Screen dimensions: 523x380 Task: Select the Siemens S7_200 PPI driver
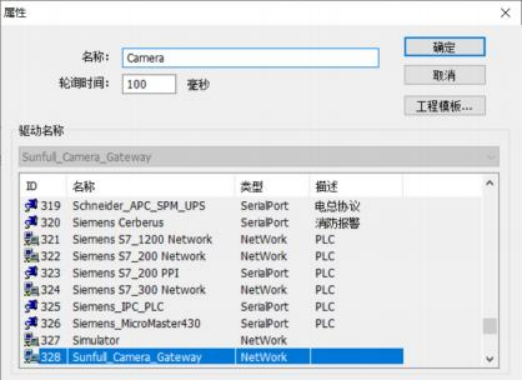click(x=126, y=273)
